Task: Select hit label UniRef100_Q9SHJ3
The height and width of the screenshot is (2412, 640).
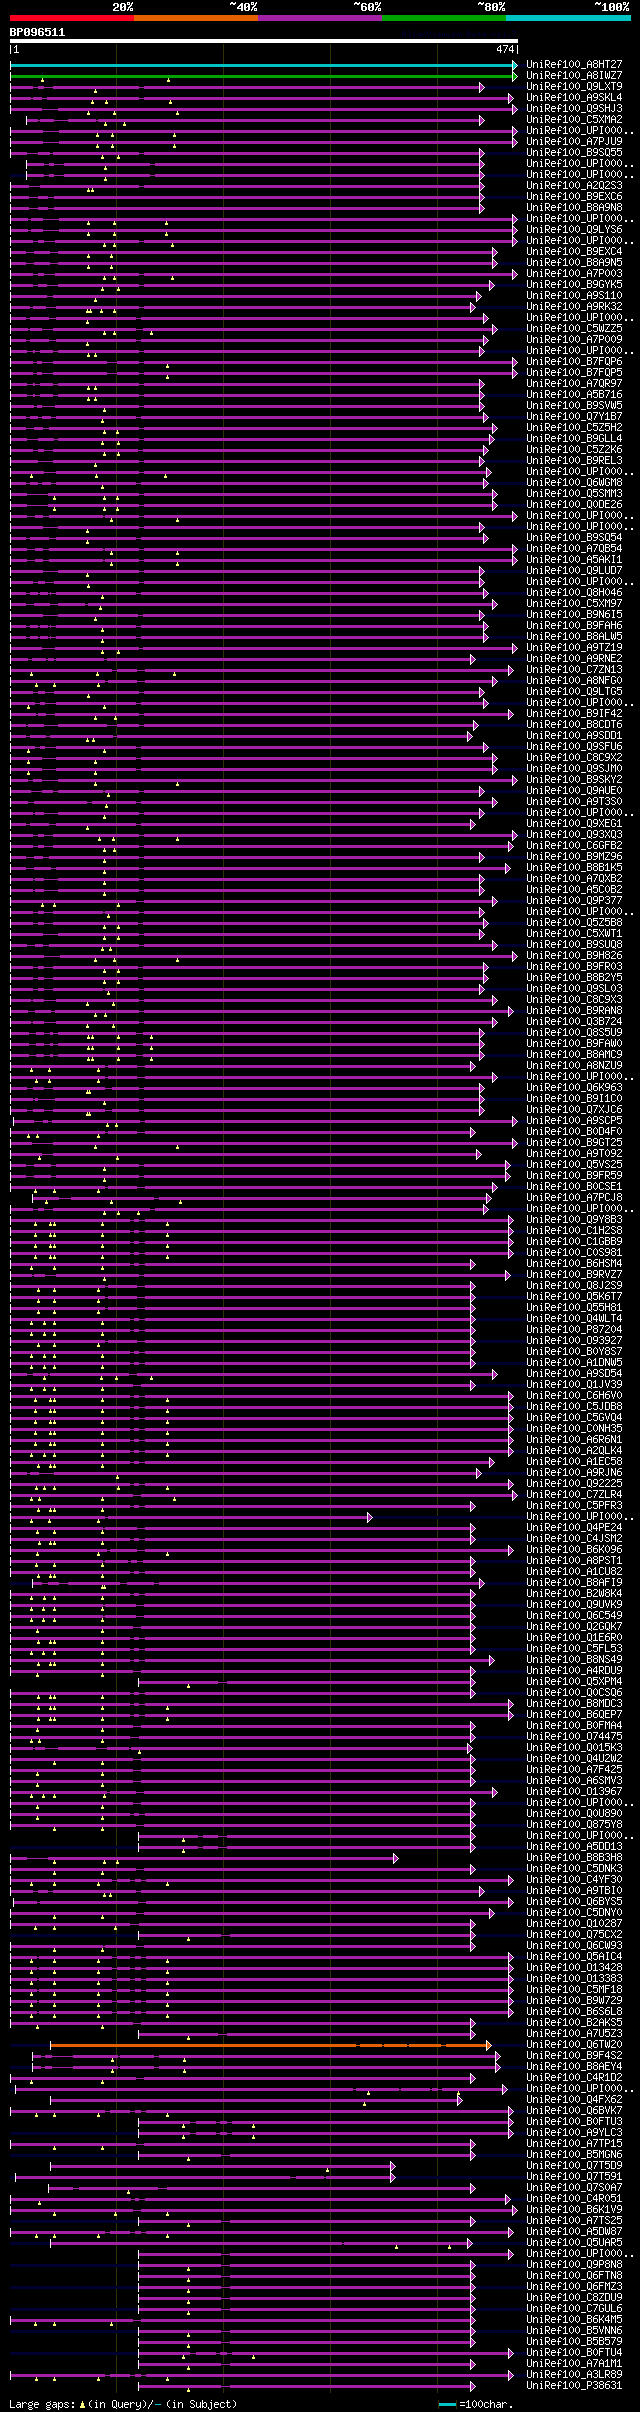Action: [574, 109]
